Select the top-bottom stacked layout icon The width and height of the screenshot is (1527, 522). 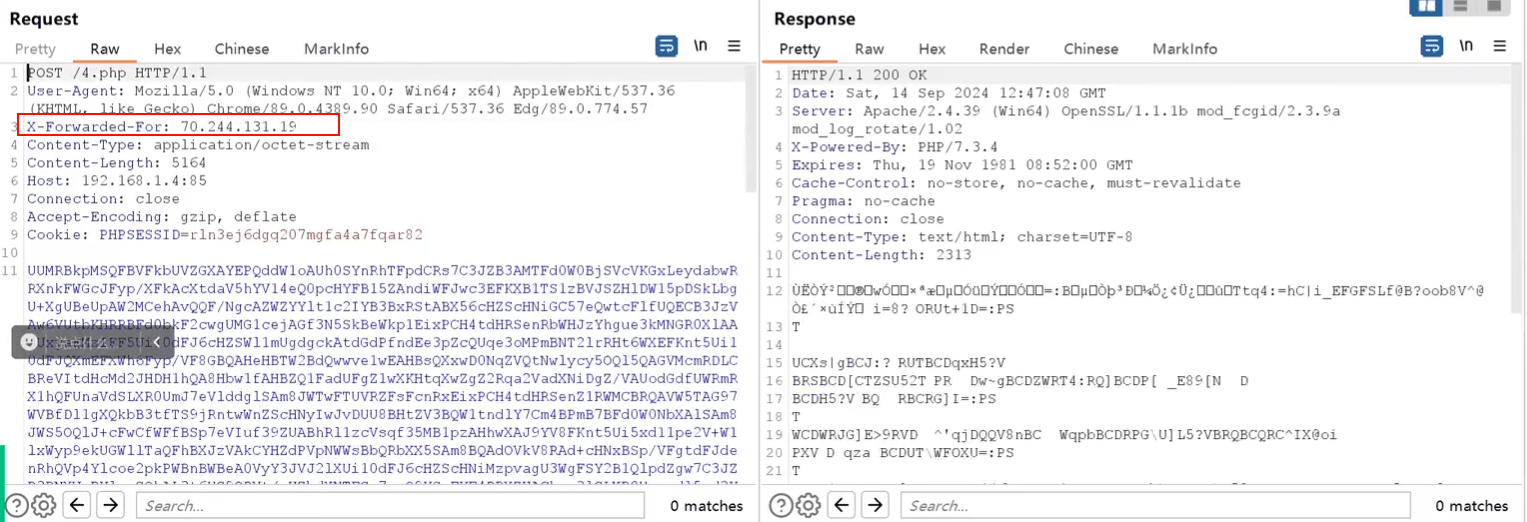[1461, 6]
